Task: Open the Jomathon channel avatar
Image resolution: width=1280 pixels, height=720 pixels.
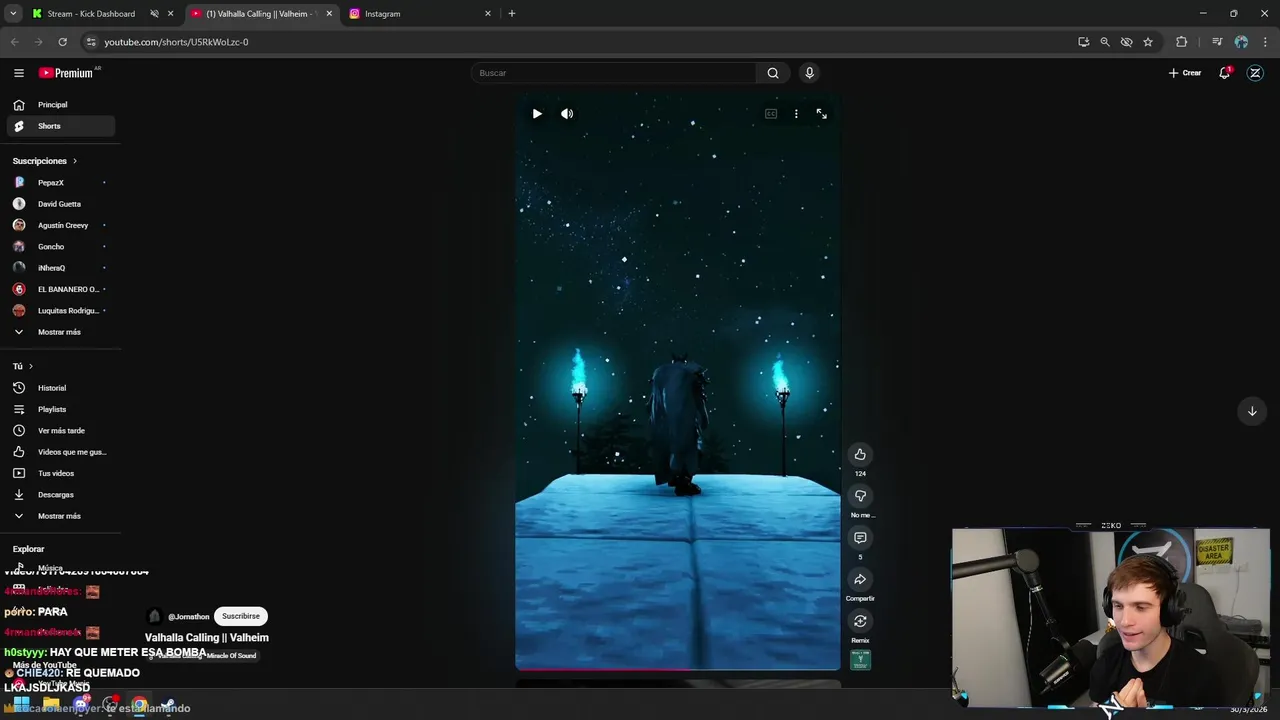Action: point(154,616)
